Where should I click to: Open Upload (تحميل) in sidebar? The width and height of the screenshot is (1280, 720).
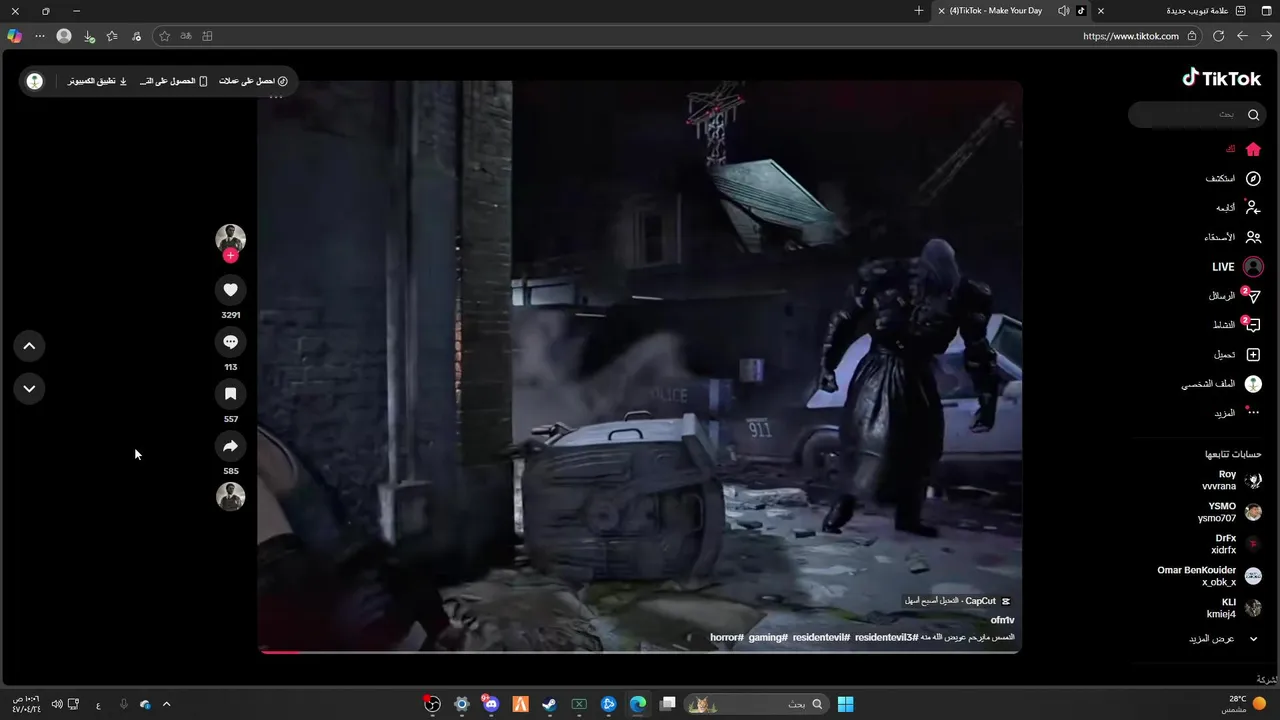[1237, 355]
